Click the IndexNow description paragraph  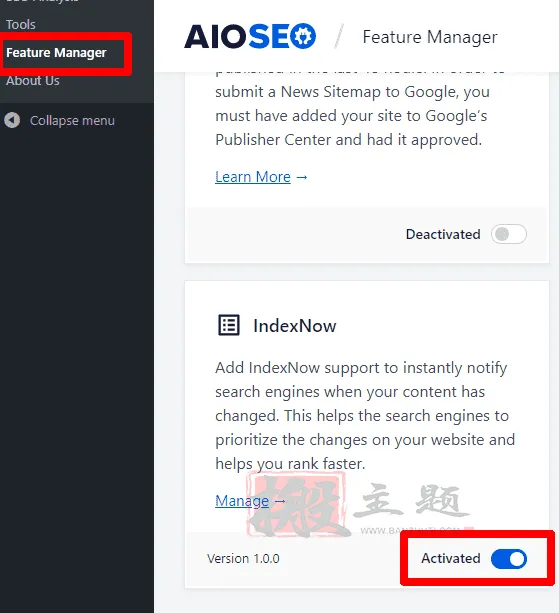tap(365, 416)
